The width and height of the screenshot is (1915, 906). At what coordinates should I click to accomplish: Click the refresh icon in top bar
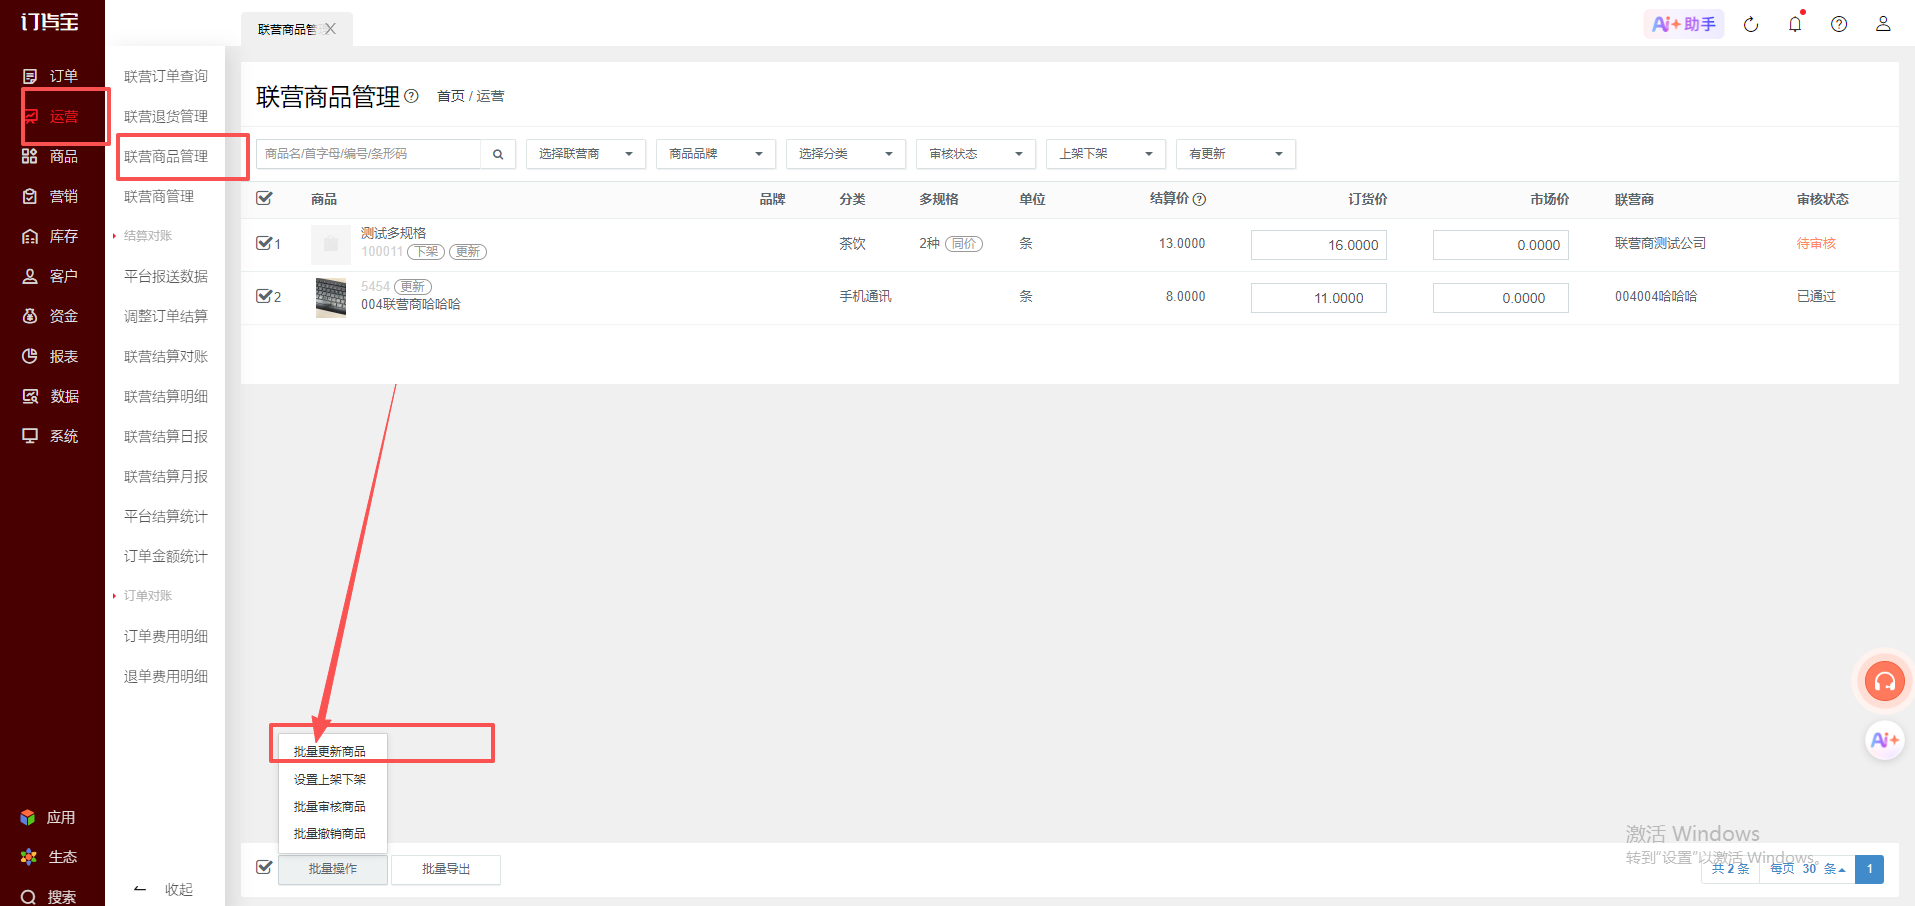click(x=1751, y=24)
